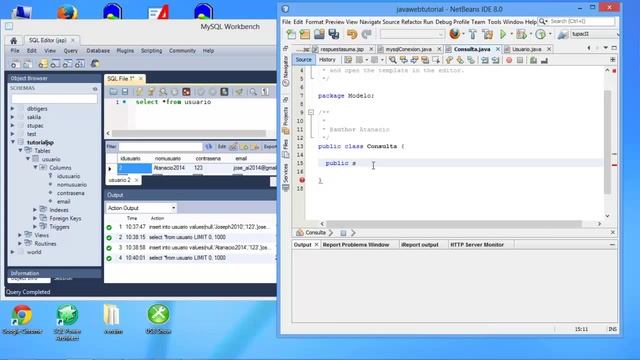The height and width of the screenshot is (360, 640).
Task: Execute query lightning icon in Workbench
Action: point(140,92)
